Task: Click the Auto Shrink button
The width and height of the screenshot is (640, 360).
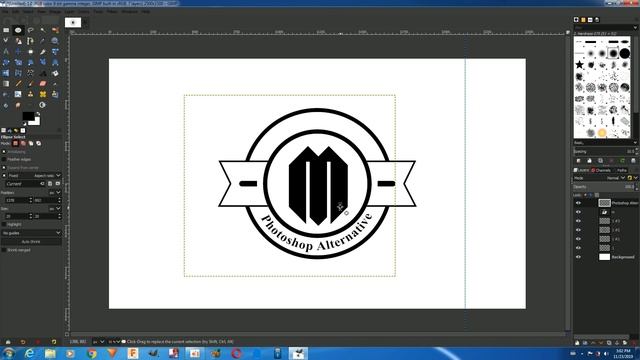Action: point(31,242)
